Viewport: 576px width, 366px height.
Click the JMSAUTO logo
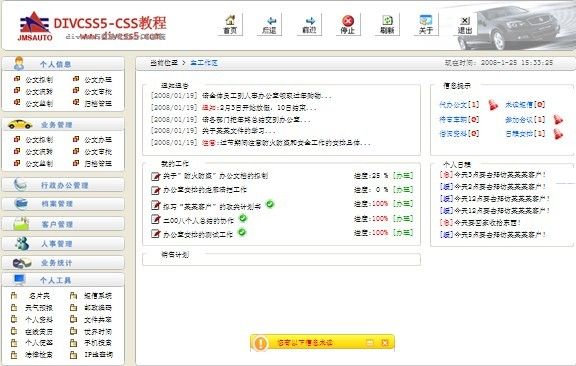click(x=35, y=26)
